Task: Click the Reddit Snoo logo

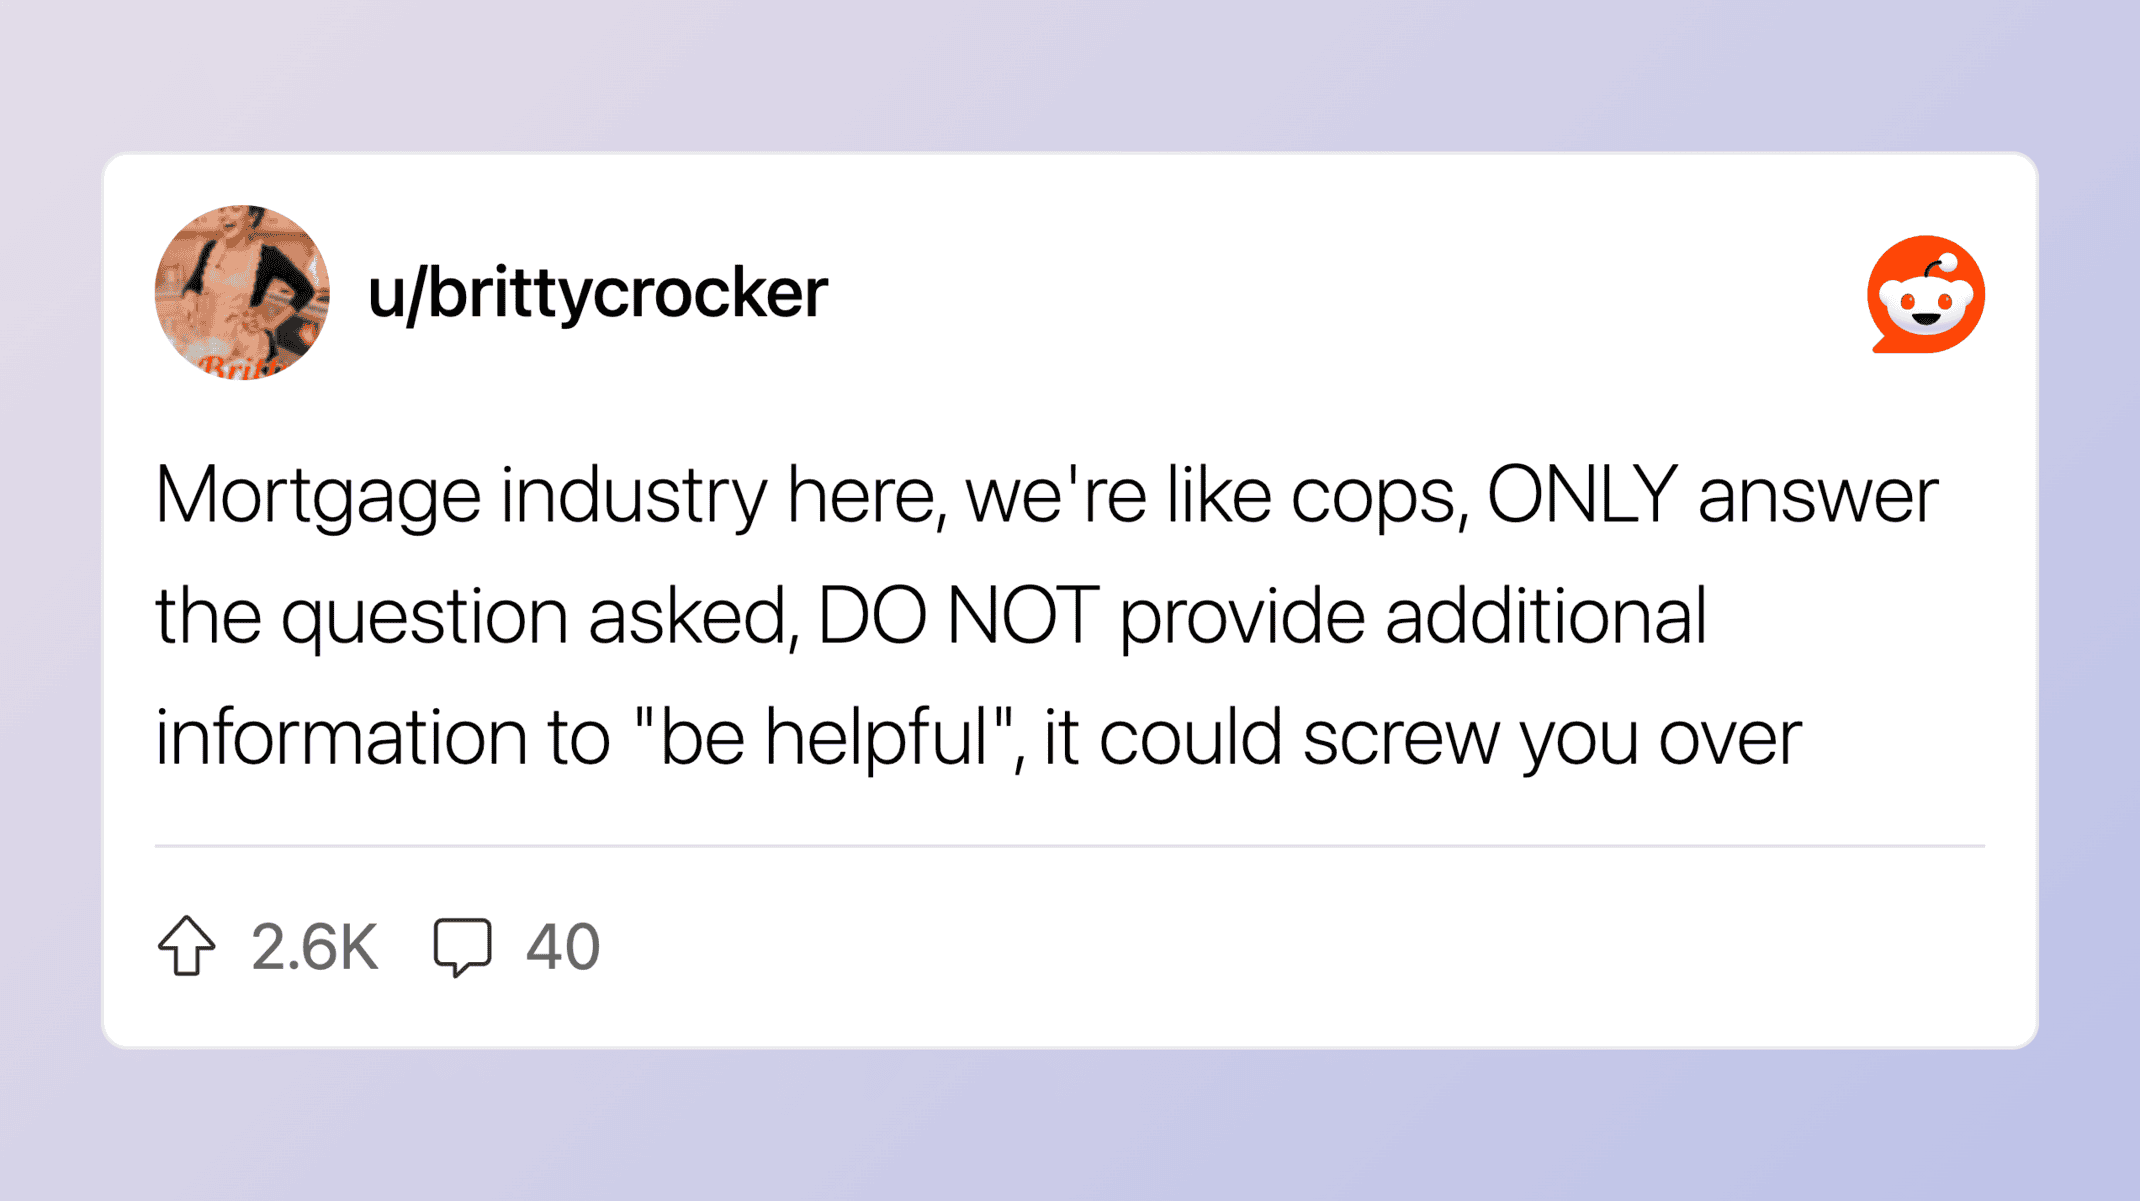Action: pos(1925,294)
